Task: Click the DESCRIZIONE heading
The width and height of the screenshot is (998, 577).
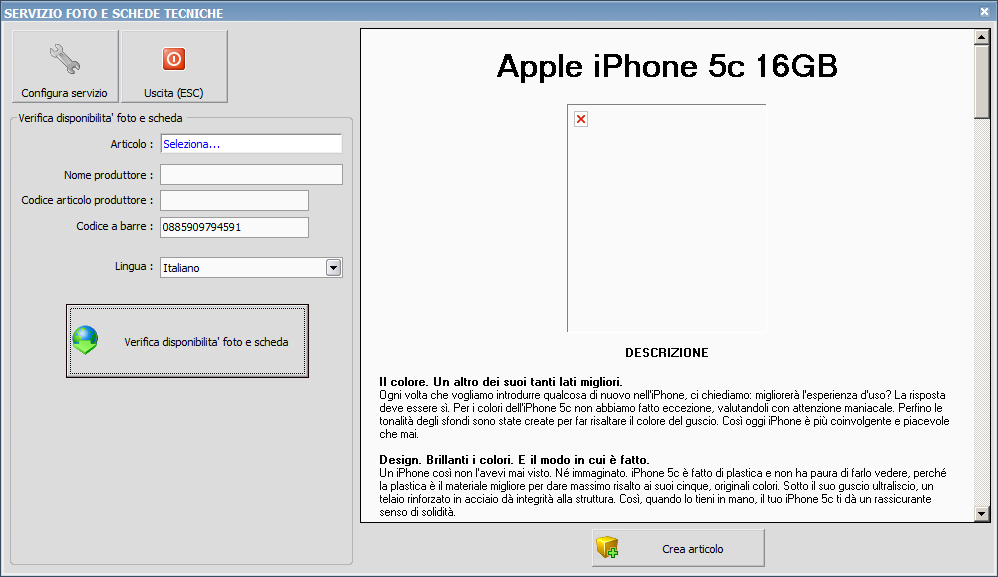Action: pyautogui.click(x=666, y=352)
